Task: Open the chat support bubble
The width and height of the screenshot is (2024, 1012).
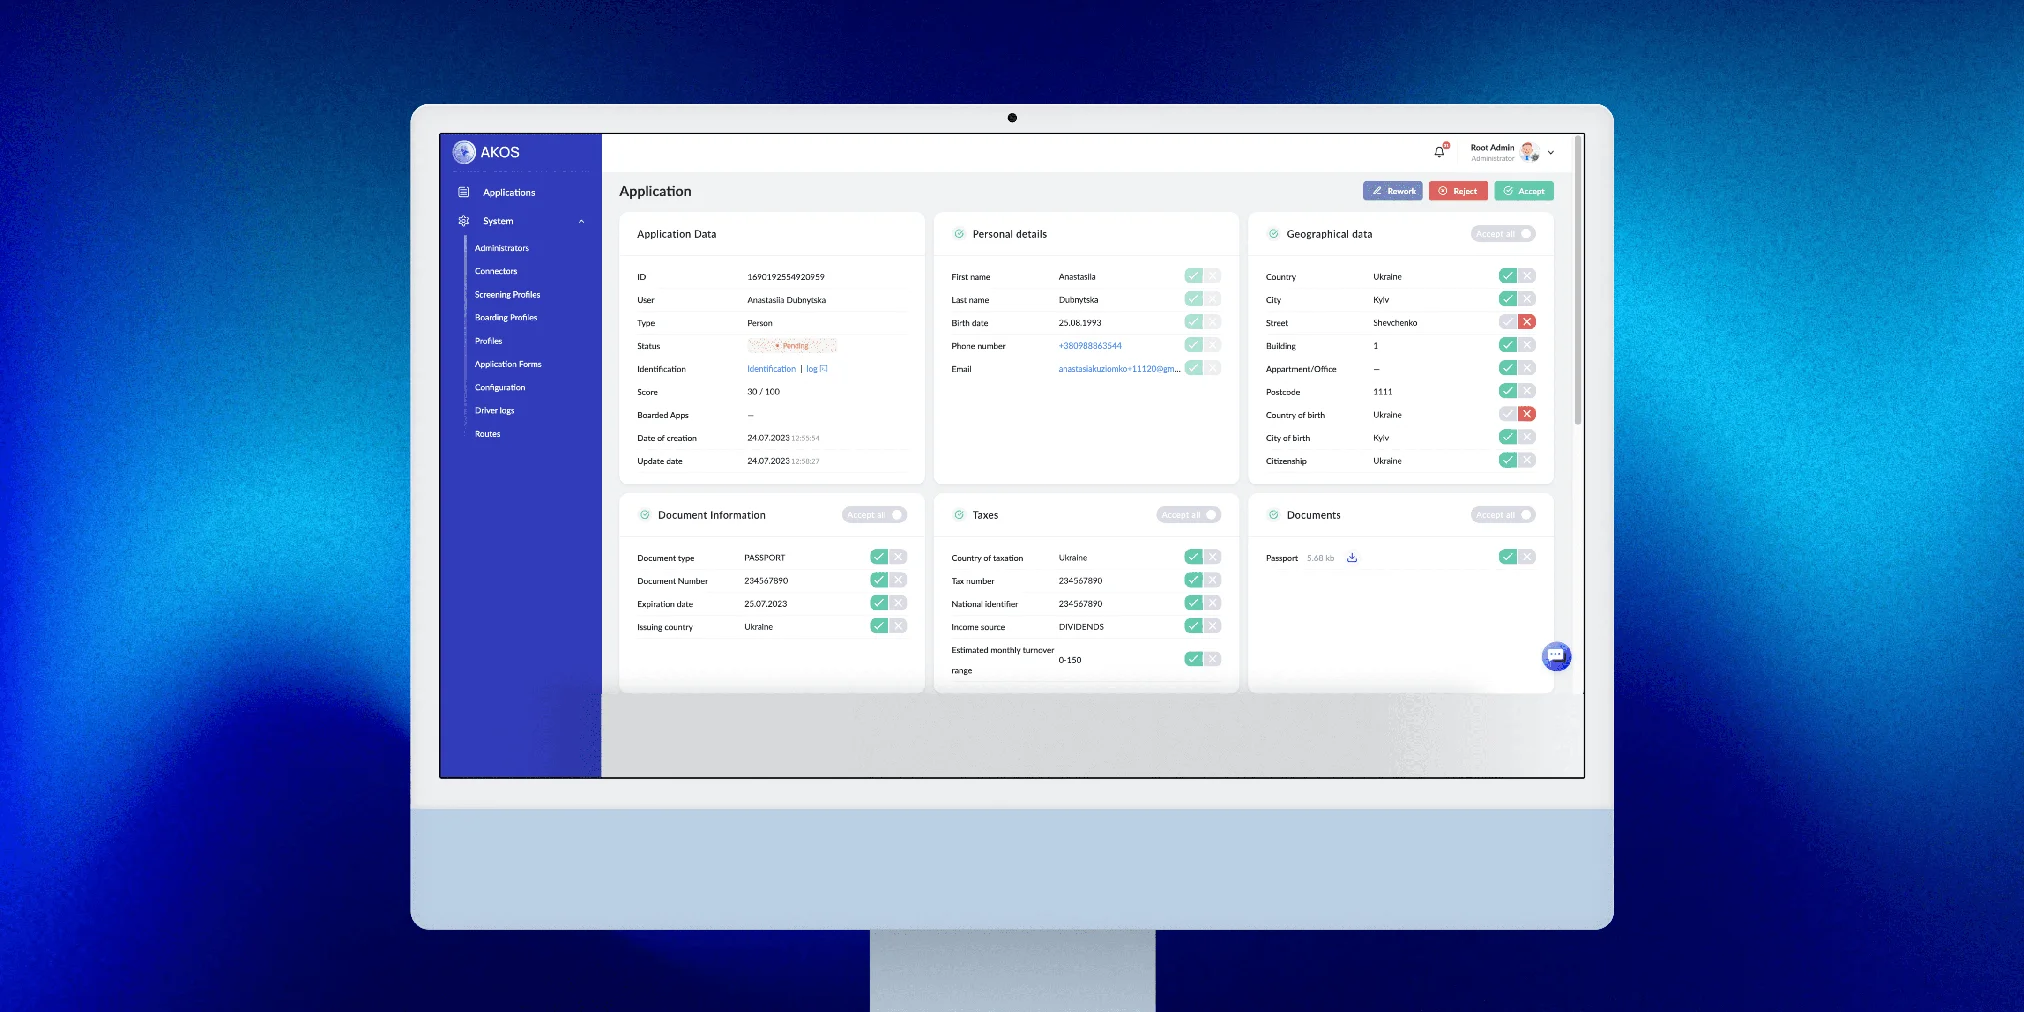Action: pyautogui.click(x=1555, y=656)
